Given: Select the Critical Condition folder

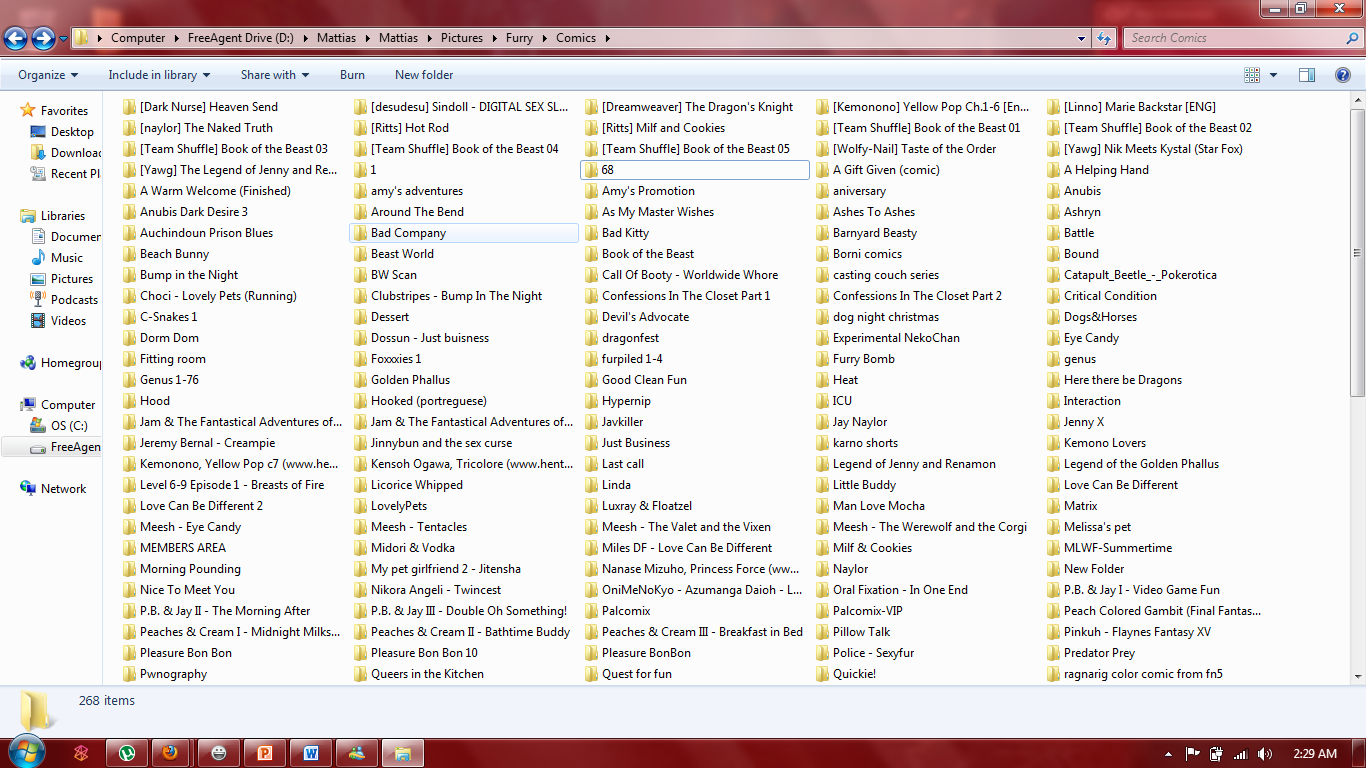Looking at the screenshot, I should pyautogui.click(x=1110, y=296).
